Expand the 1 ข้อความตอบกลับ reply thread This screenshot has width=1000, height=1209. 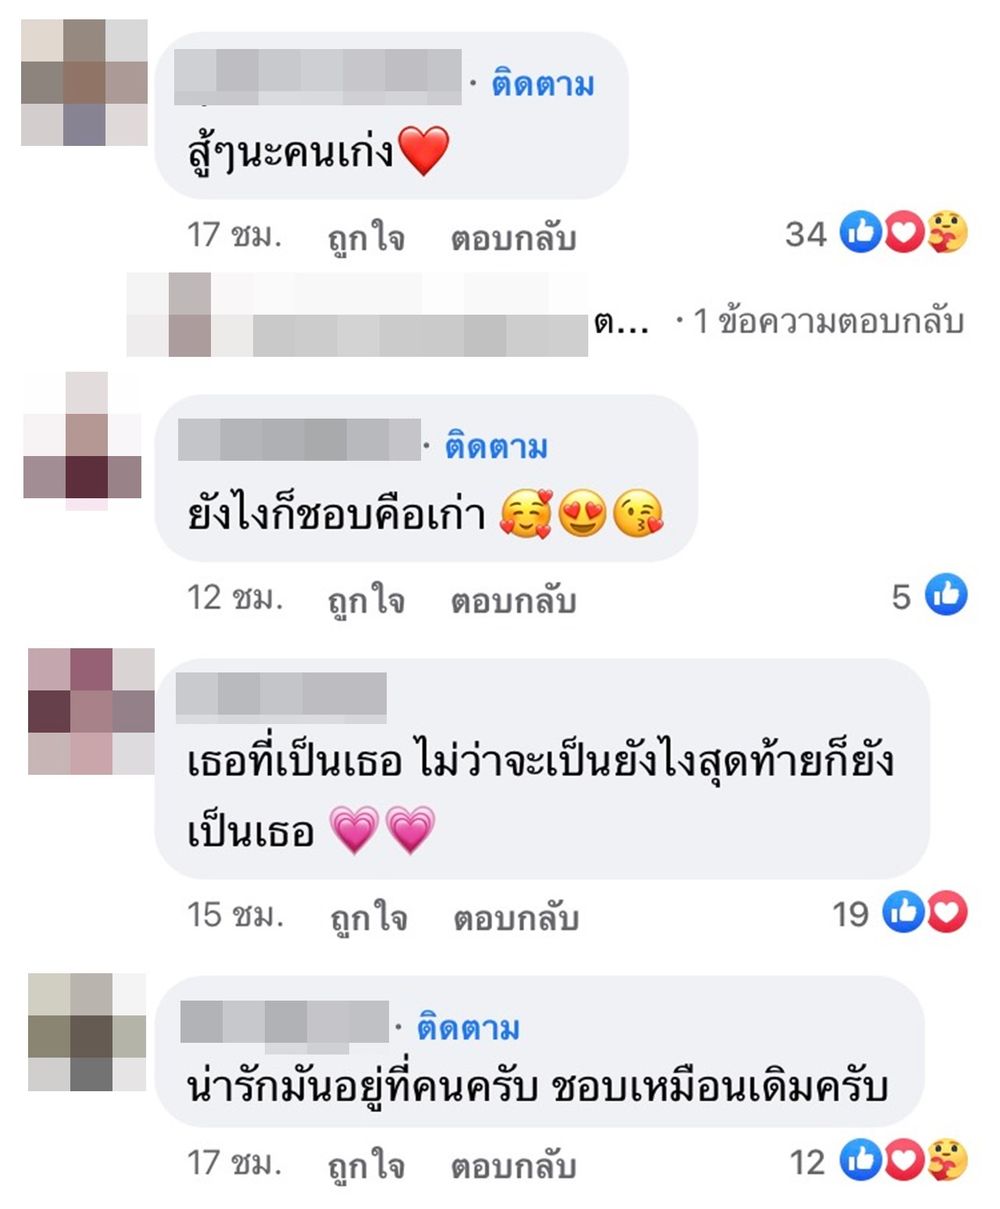pyautogui.click(x=828, y=321)
